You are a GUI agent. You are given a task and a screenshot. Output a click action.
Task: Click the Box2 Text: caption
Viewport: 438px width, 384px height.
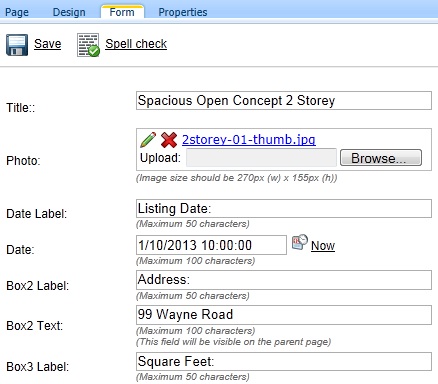(x=35, y=326)
